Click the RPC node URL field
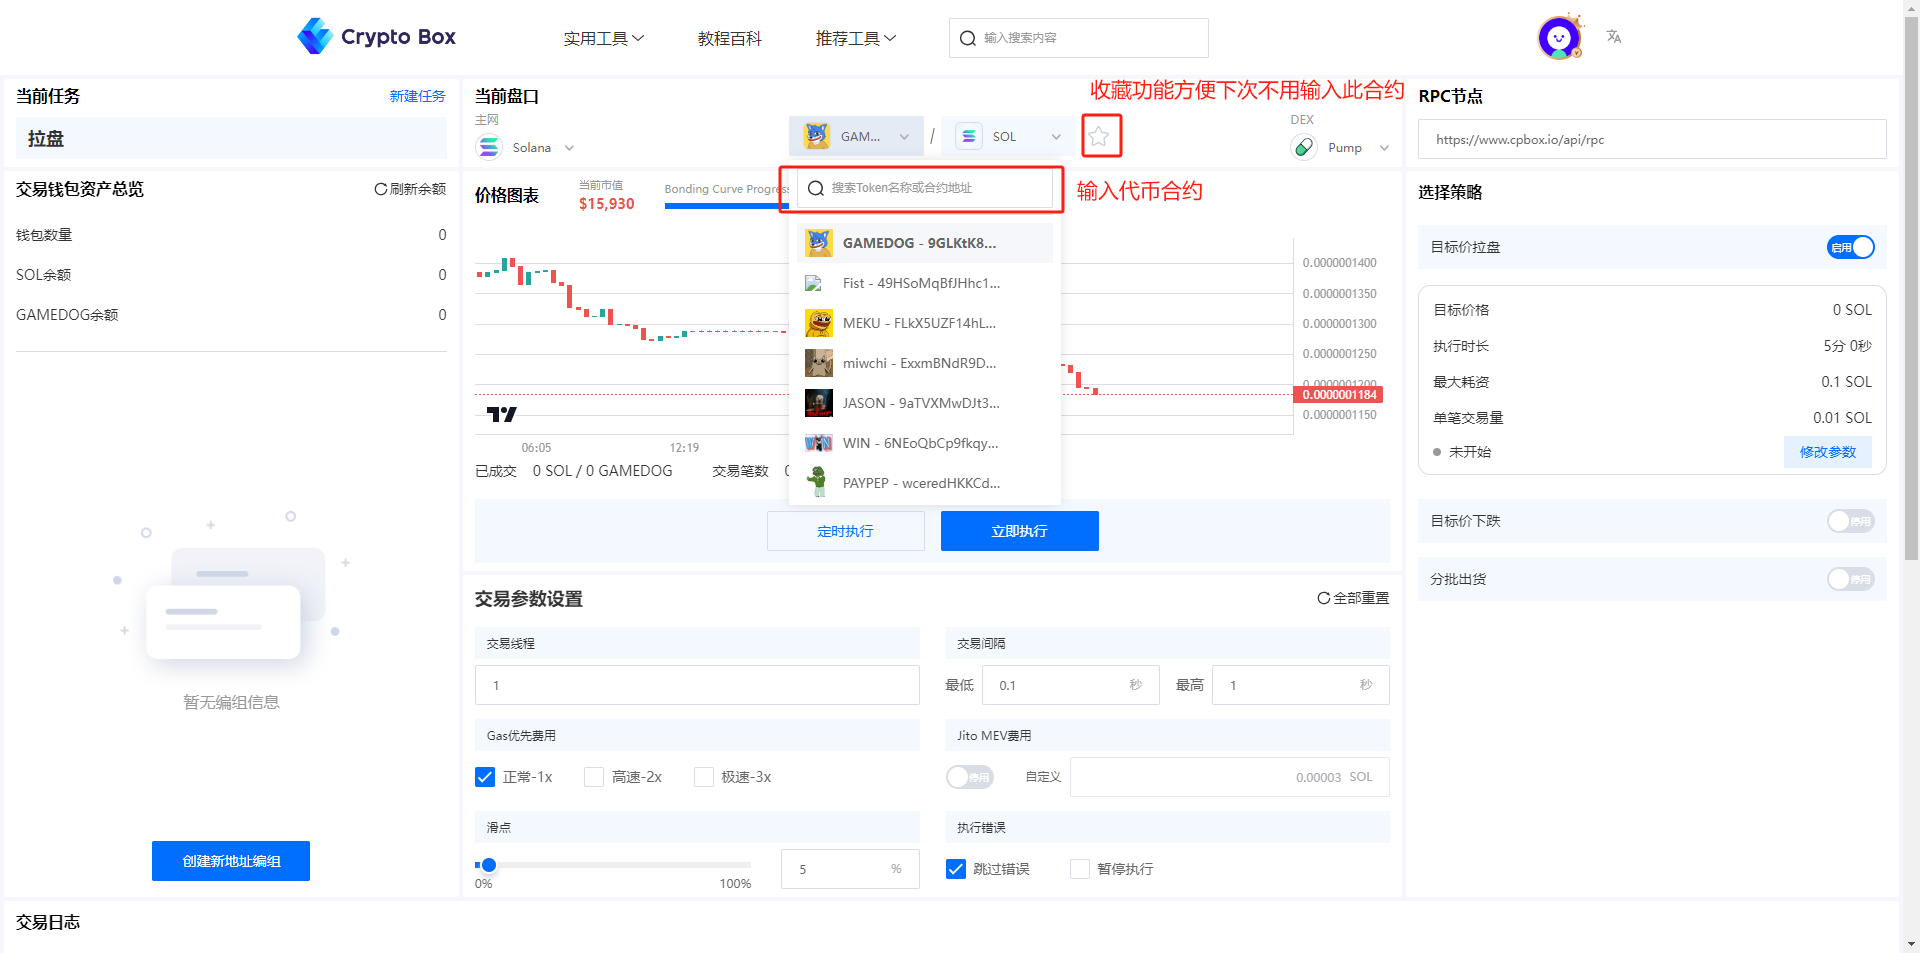This screenshot has height=953, width=1920. point(1652,139)
